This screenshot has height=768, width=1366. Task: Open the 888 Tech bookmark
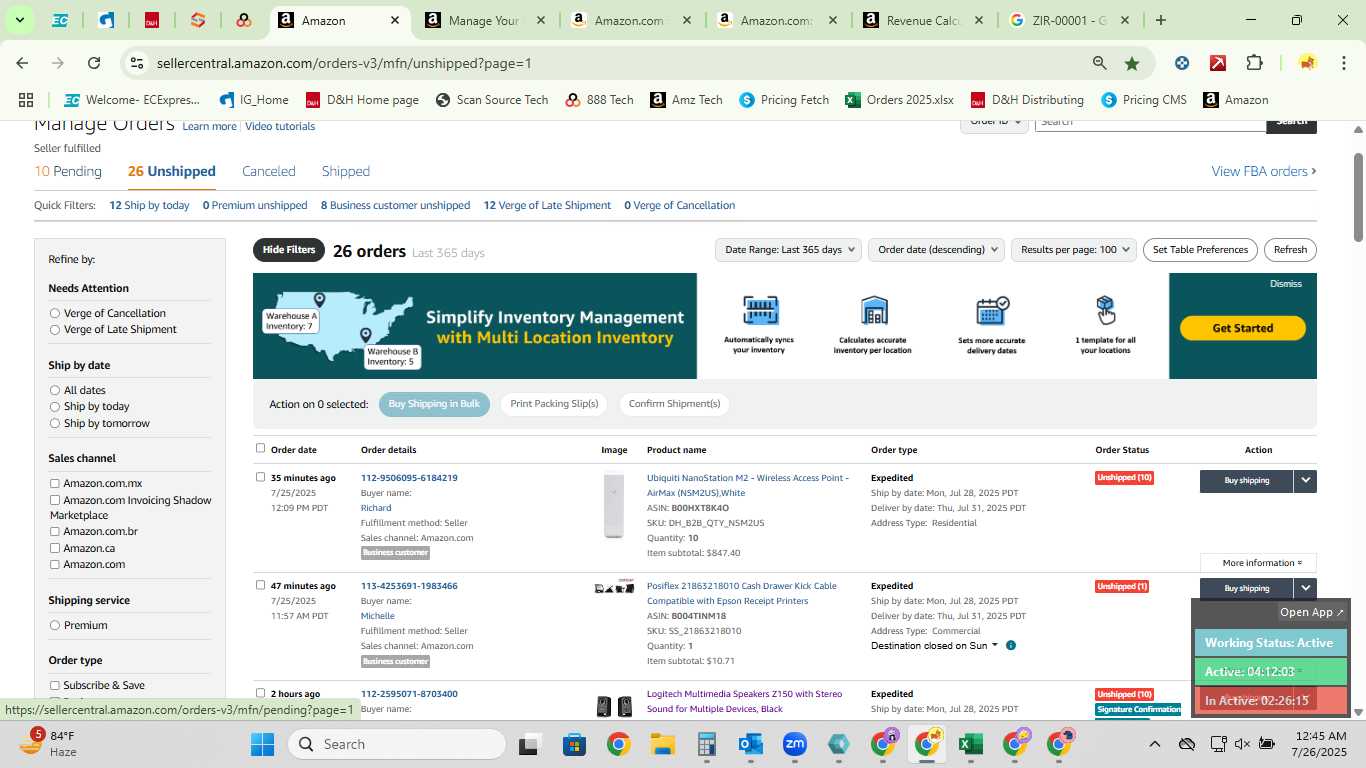pos(599,100)
